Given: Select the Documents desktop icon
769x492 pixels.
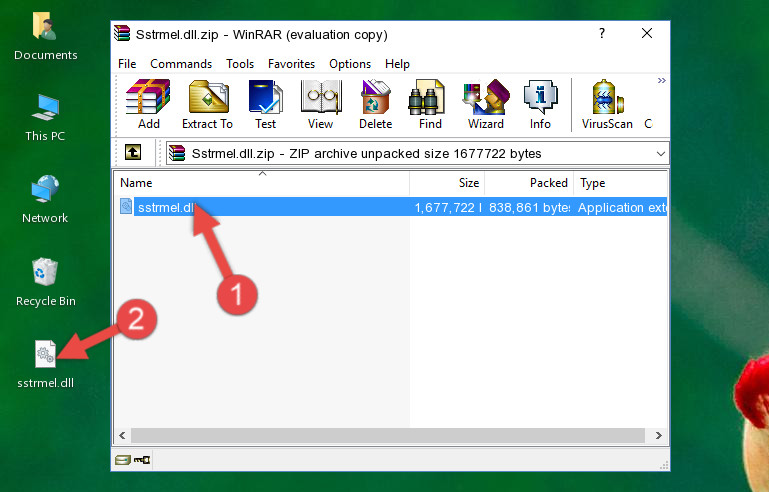Looking at the screenshot, I should point(46,36).
